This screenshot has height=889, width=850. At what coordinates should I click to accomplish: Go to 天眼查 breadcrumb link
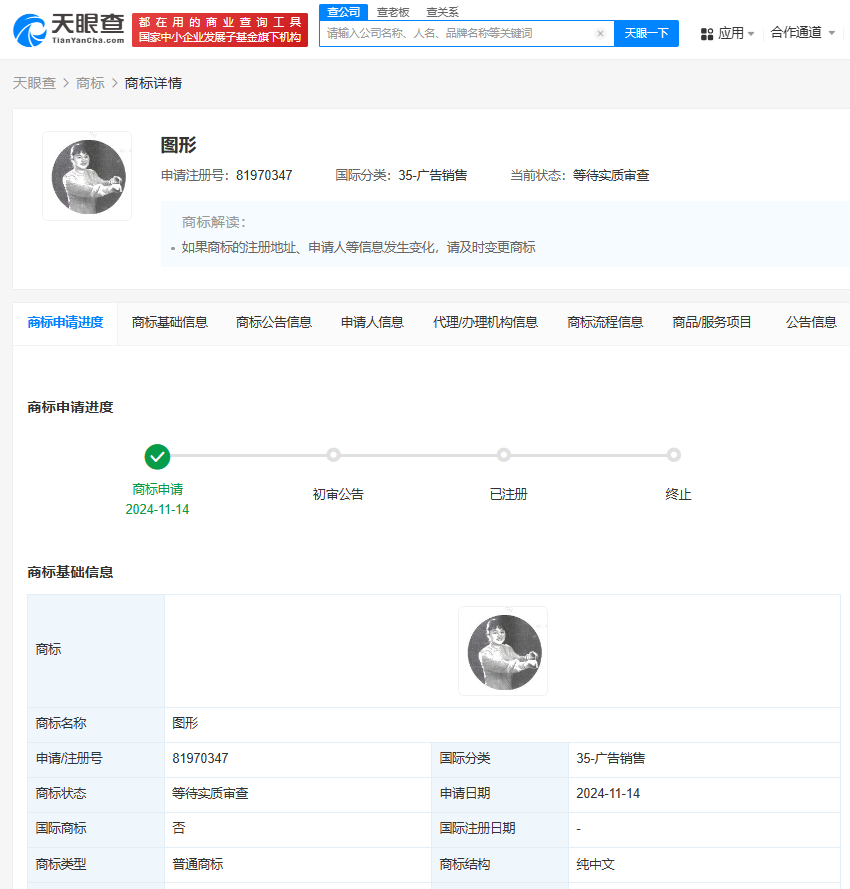(34, 83)
